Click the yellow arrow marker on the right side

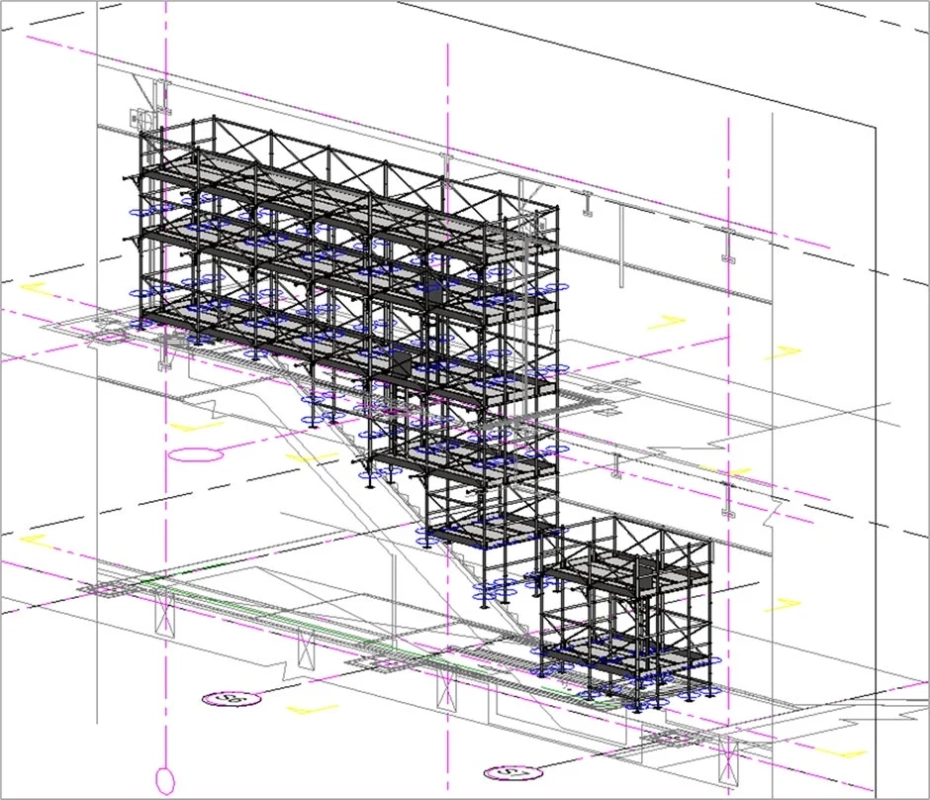[784, 351]
